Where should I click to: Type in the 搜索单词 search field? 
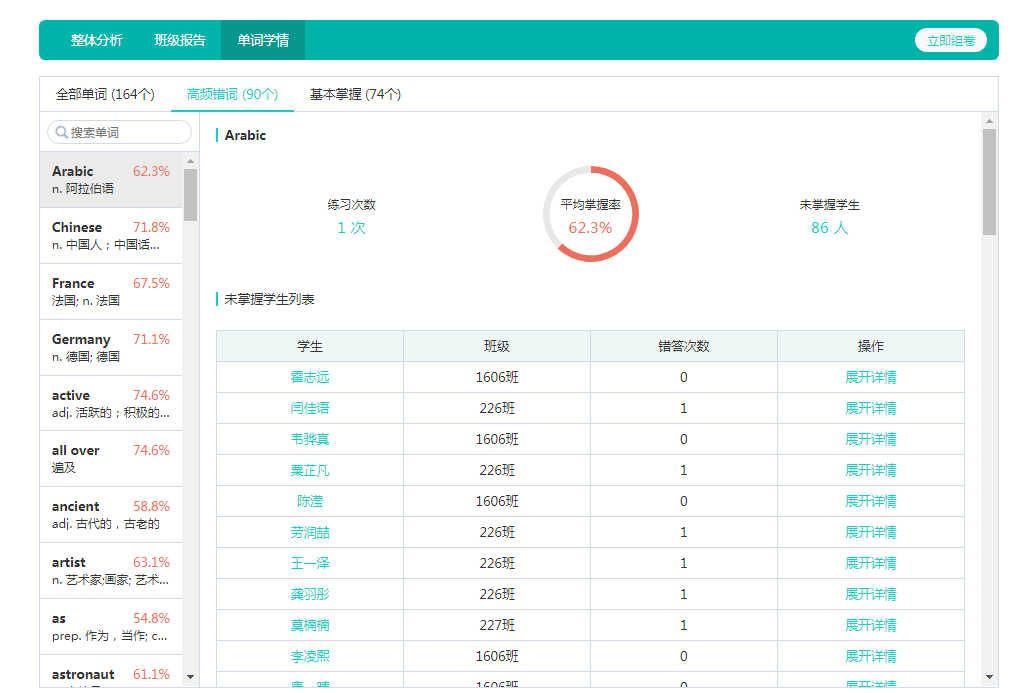(x=127, y=132)
